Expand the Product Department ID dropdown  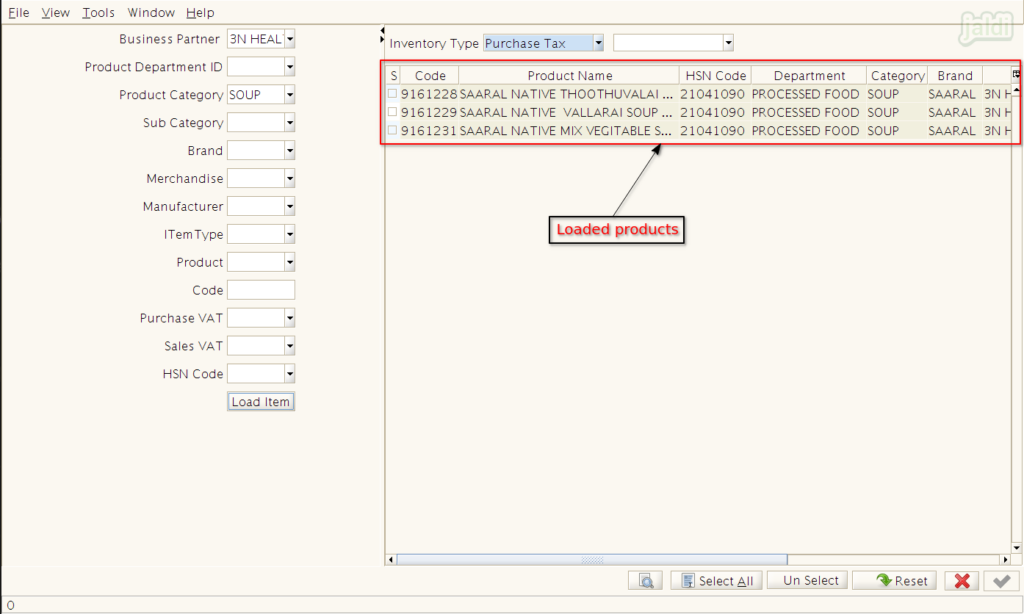(290, 67)
